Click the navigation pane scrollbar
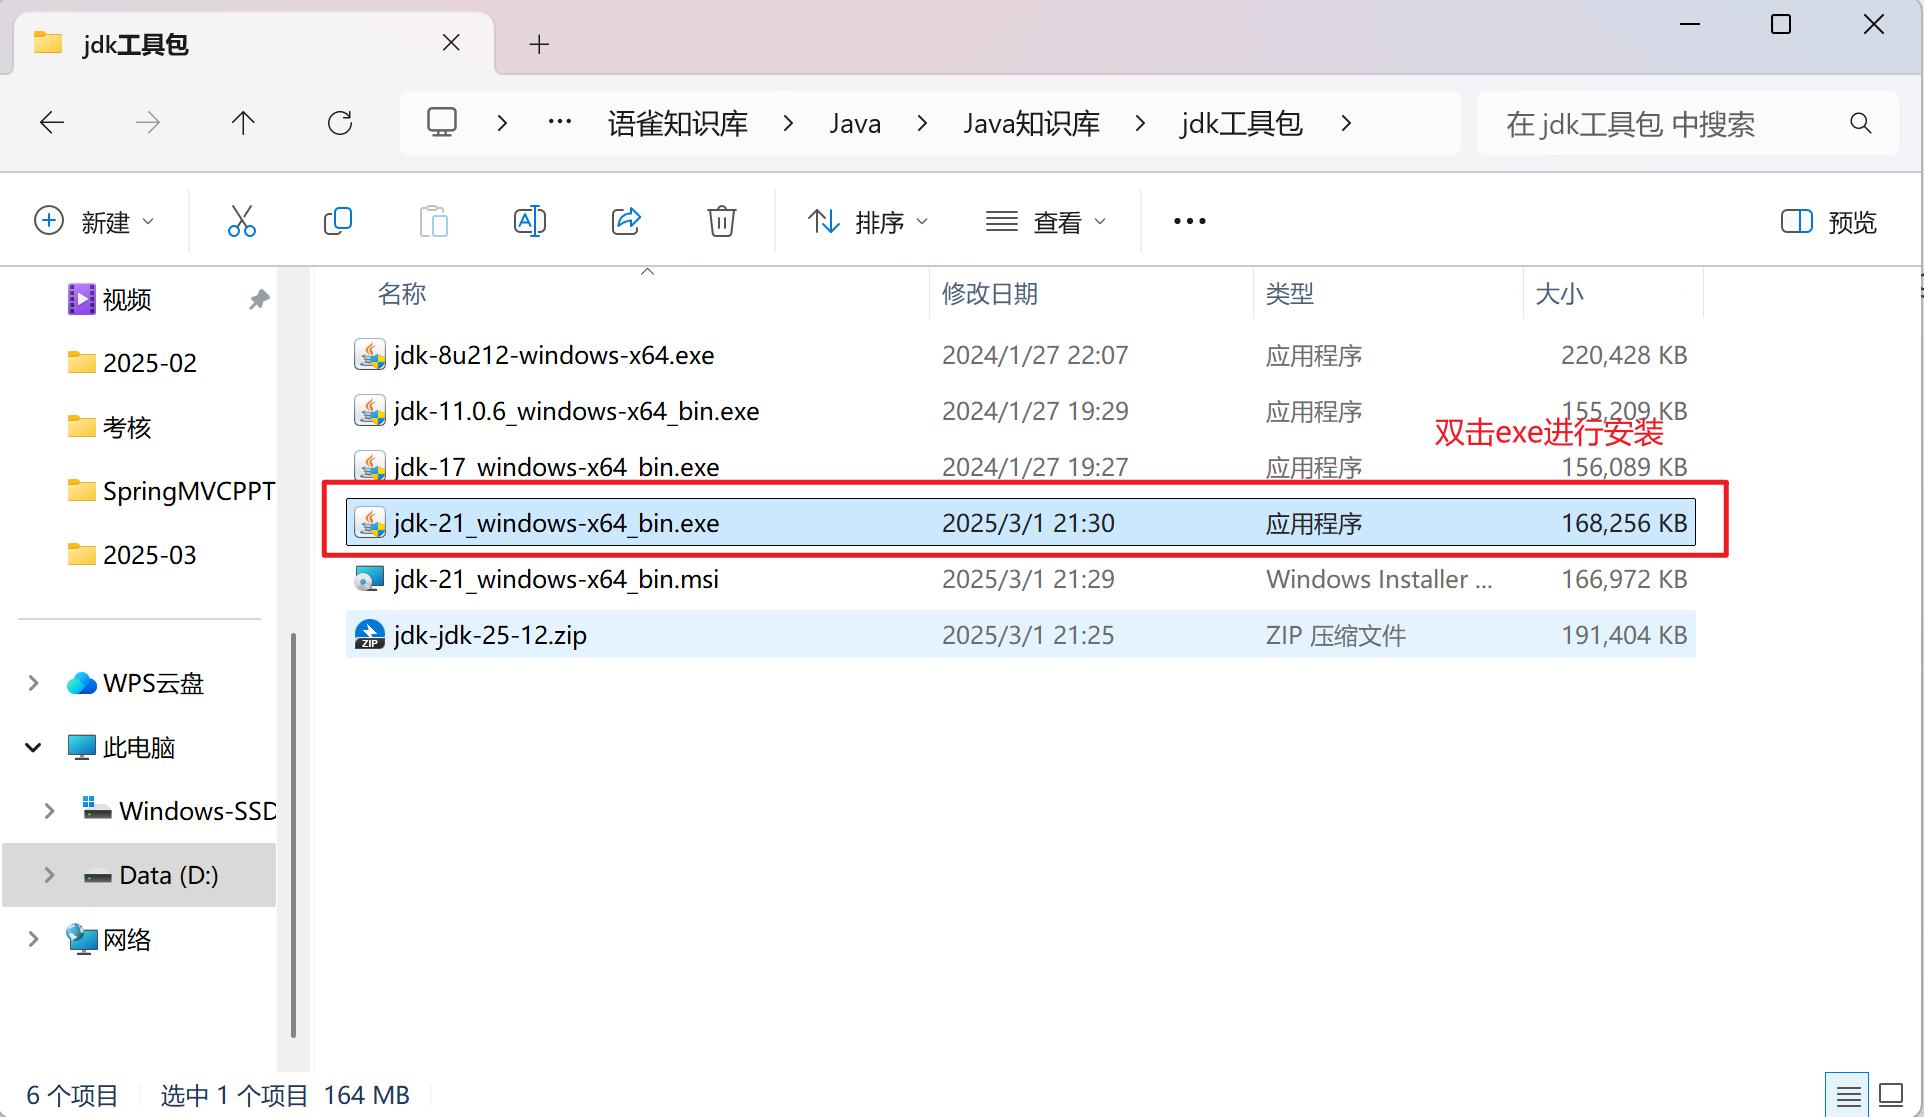The image size is (1924, 1117). (x=293, y=835)
